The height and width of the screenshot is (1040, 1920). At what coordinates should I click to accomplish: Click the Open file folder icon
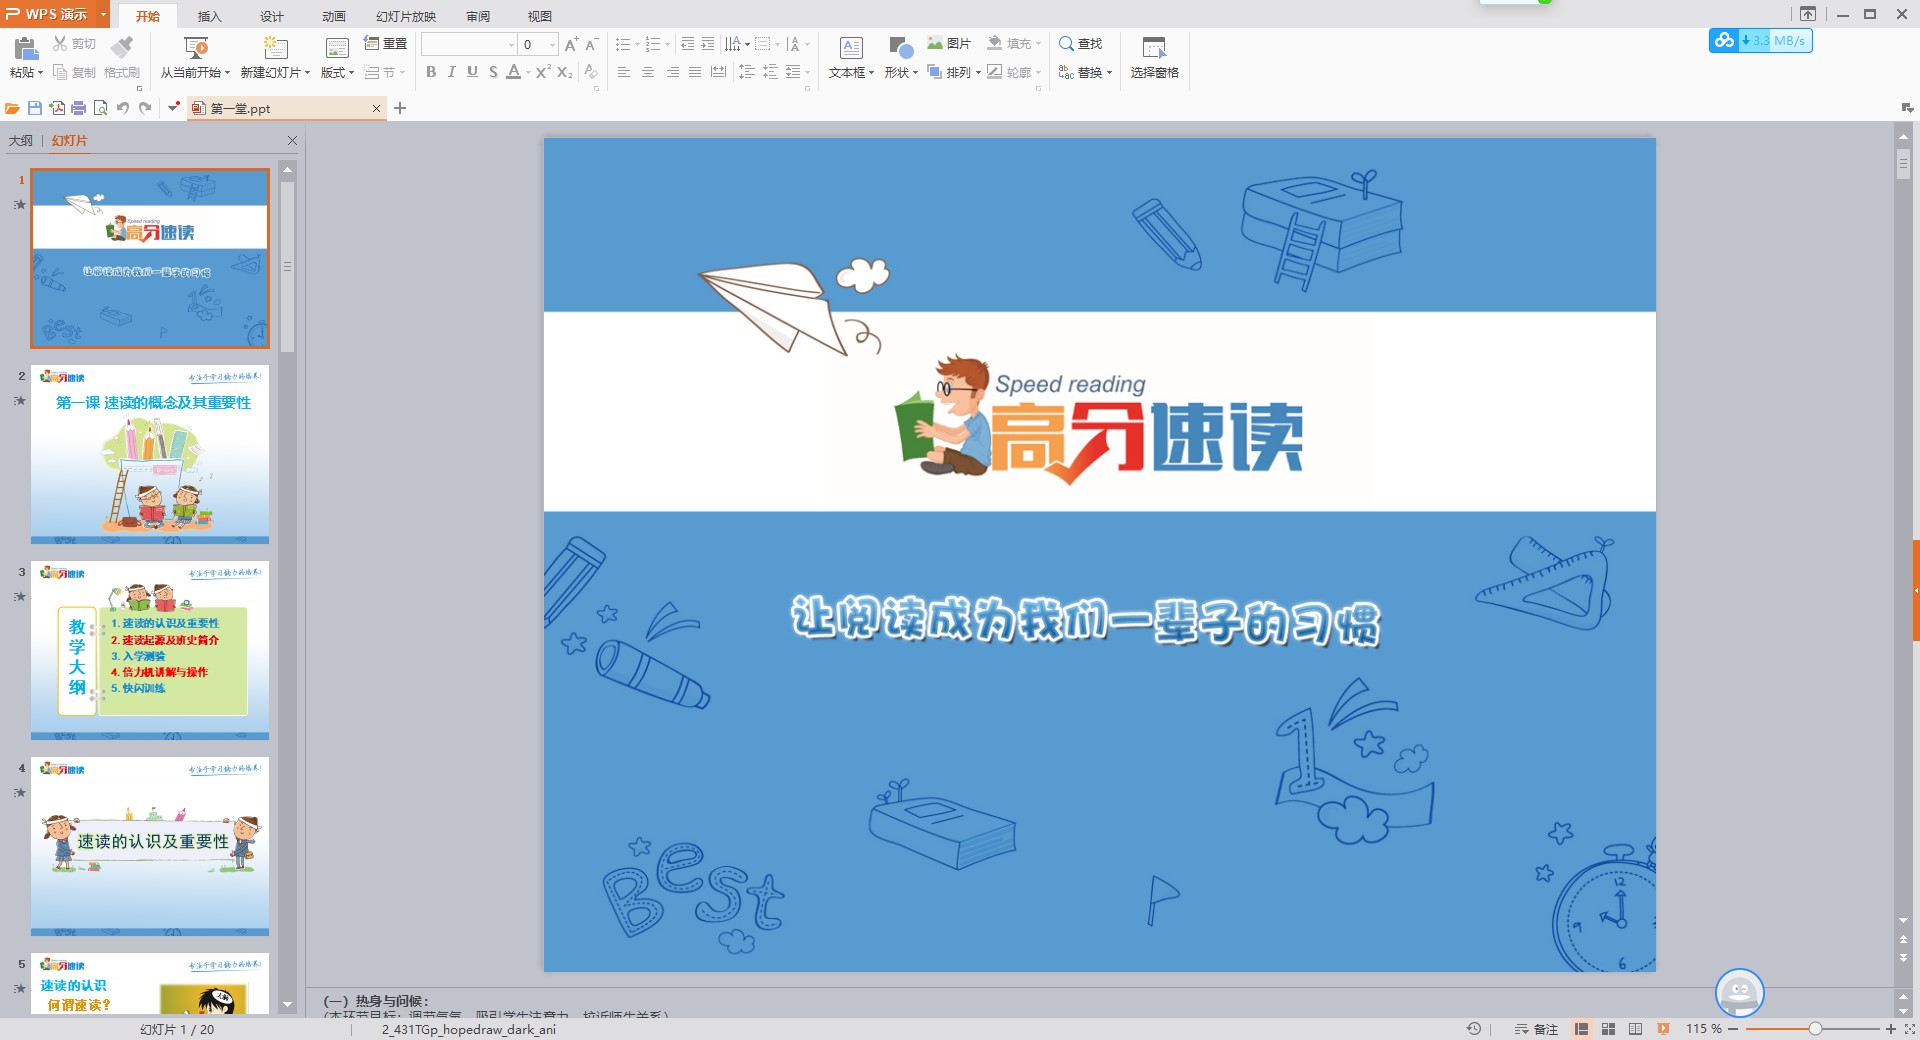[x=12, y=108]
